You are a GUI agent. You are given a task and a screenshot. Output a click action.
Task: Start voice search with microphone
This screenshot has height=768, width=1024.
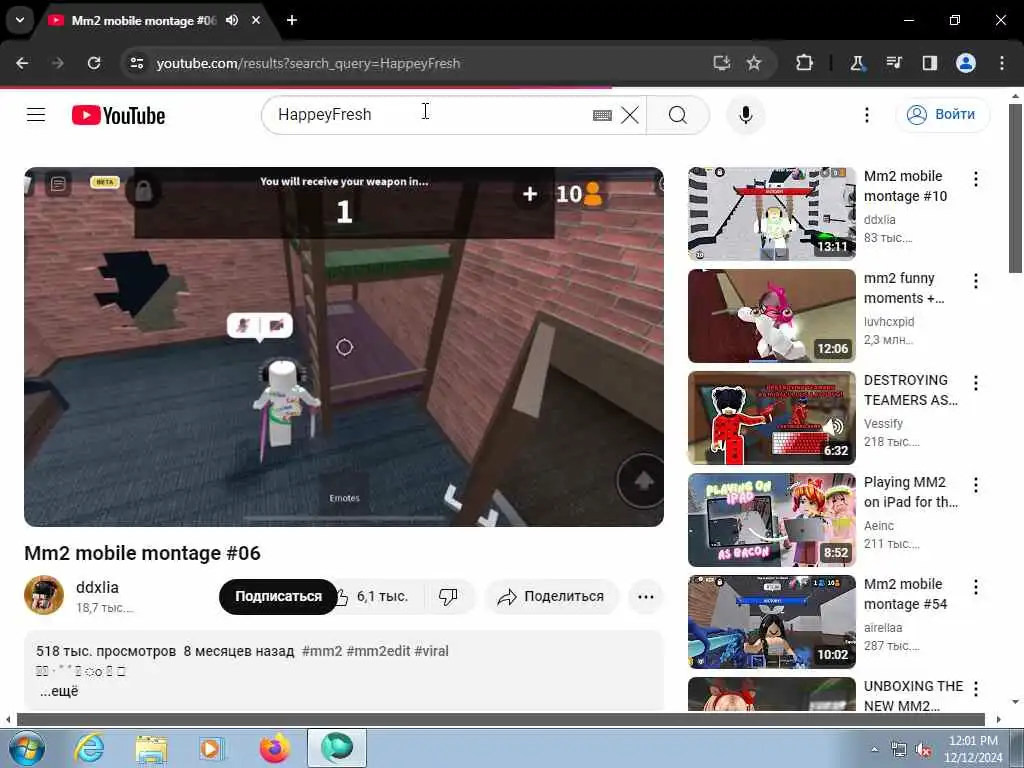745,116
